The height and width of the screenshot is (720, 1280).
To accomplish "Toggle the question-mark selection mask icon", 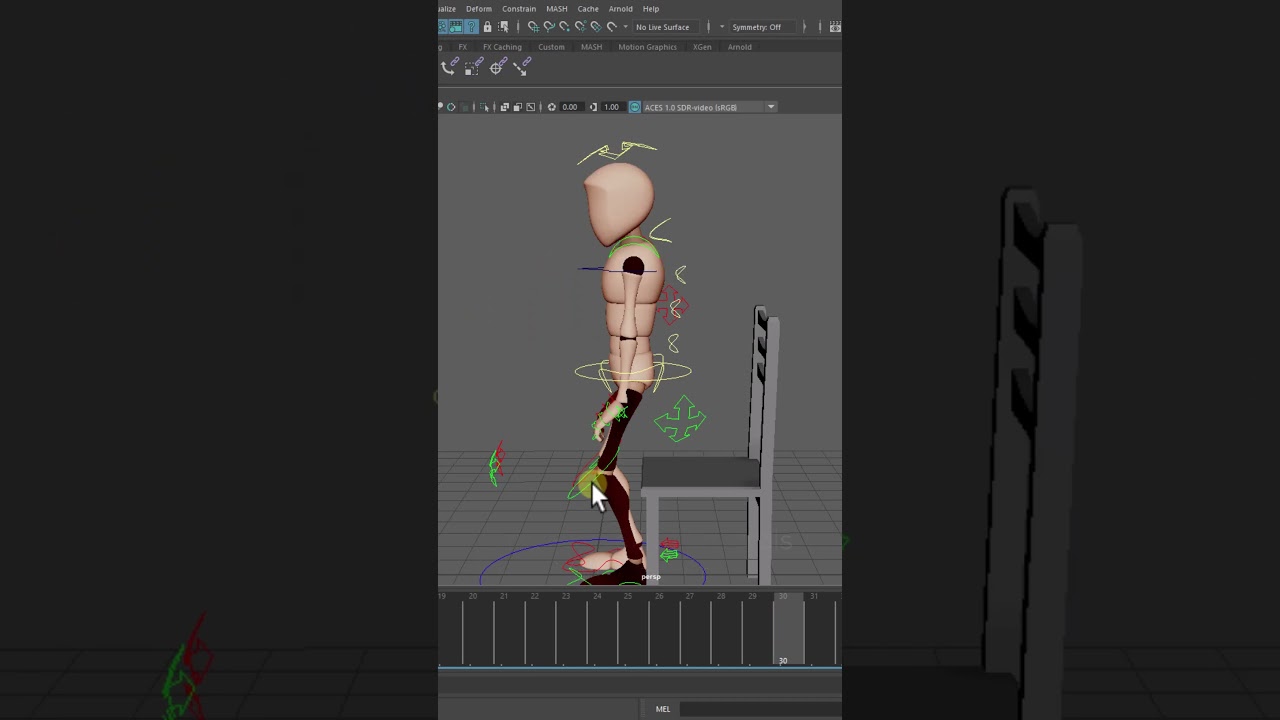I will coord(471,27).
